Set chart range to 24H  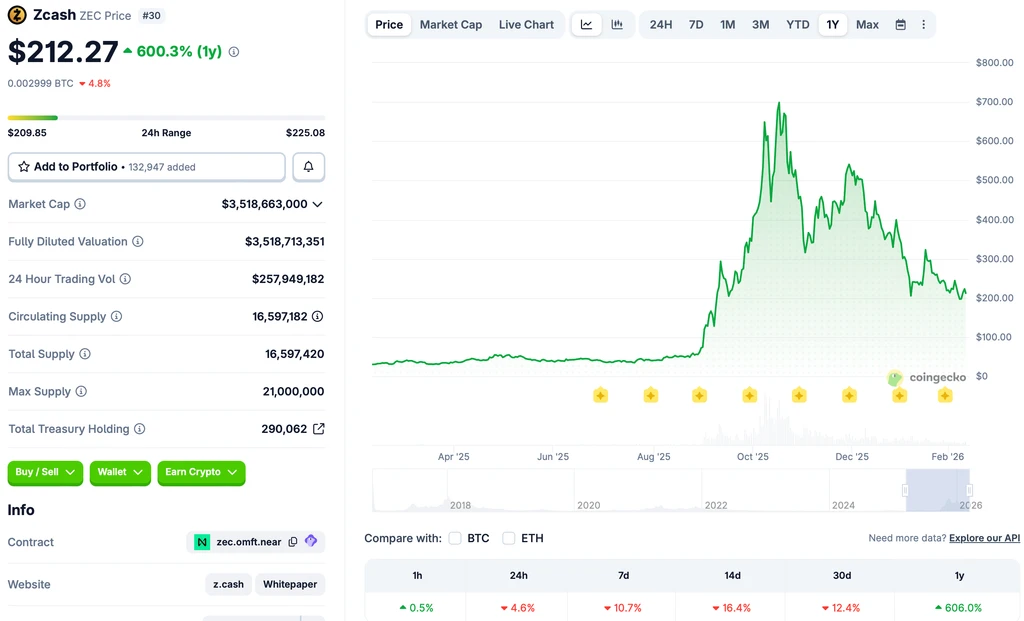[661, 25]
